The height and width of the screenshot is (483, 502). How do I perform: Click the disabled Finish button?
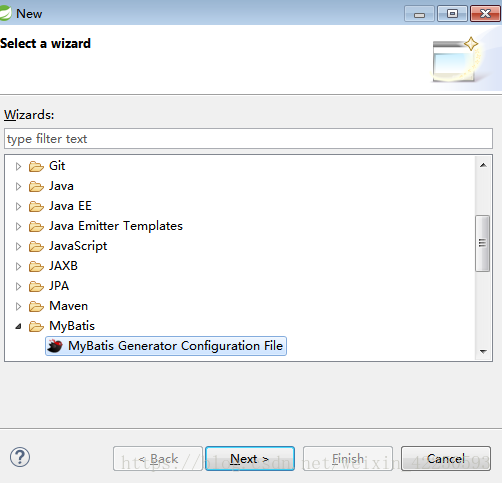pos(348,459)
